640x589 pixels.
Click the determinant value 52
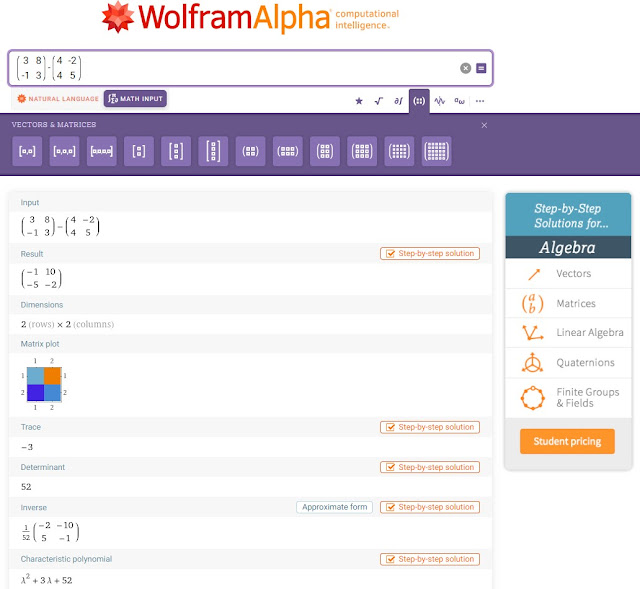(x=26, y=487)
